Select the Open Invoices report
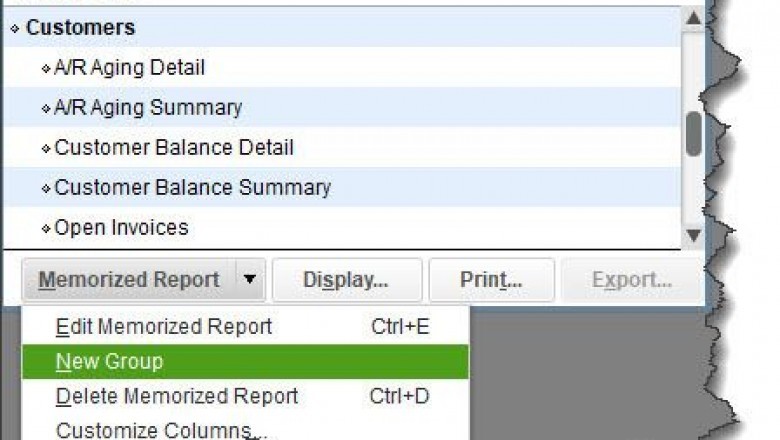This screenshot has height=440, width=780. point(342,228)
